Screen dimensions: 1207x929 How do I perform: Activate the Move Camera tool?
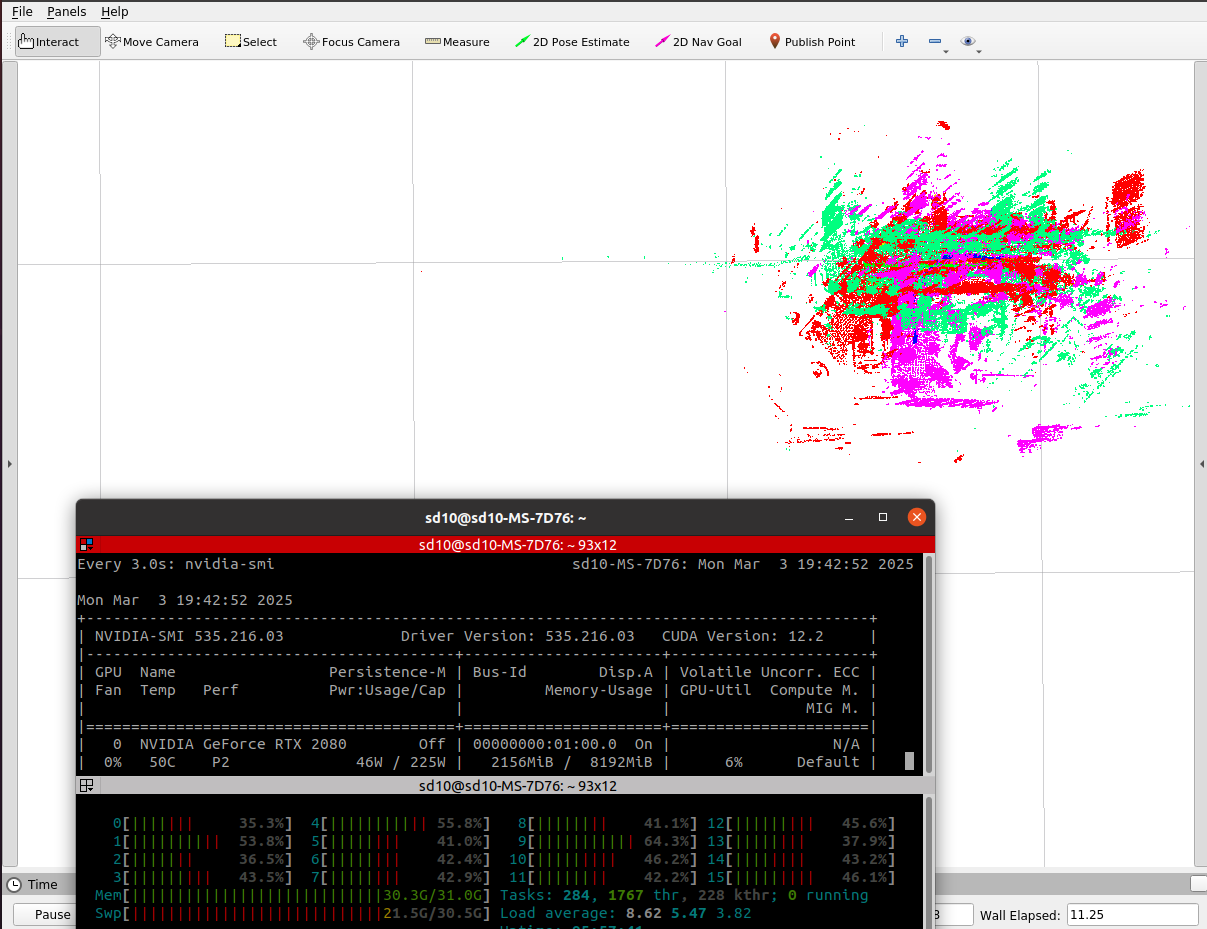pyautogui.click(x=152, y=42)
